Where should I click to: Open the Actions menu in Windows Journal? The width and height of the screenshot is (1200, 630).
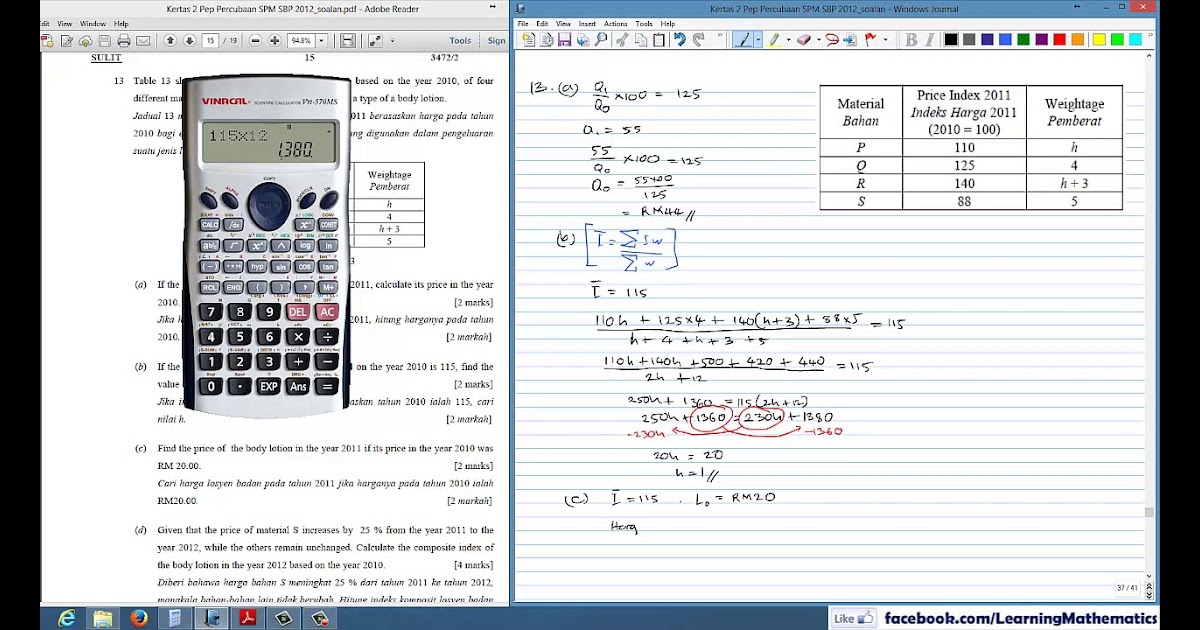point(615,23)
